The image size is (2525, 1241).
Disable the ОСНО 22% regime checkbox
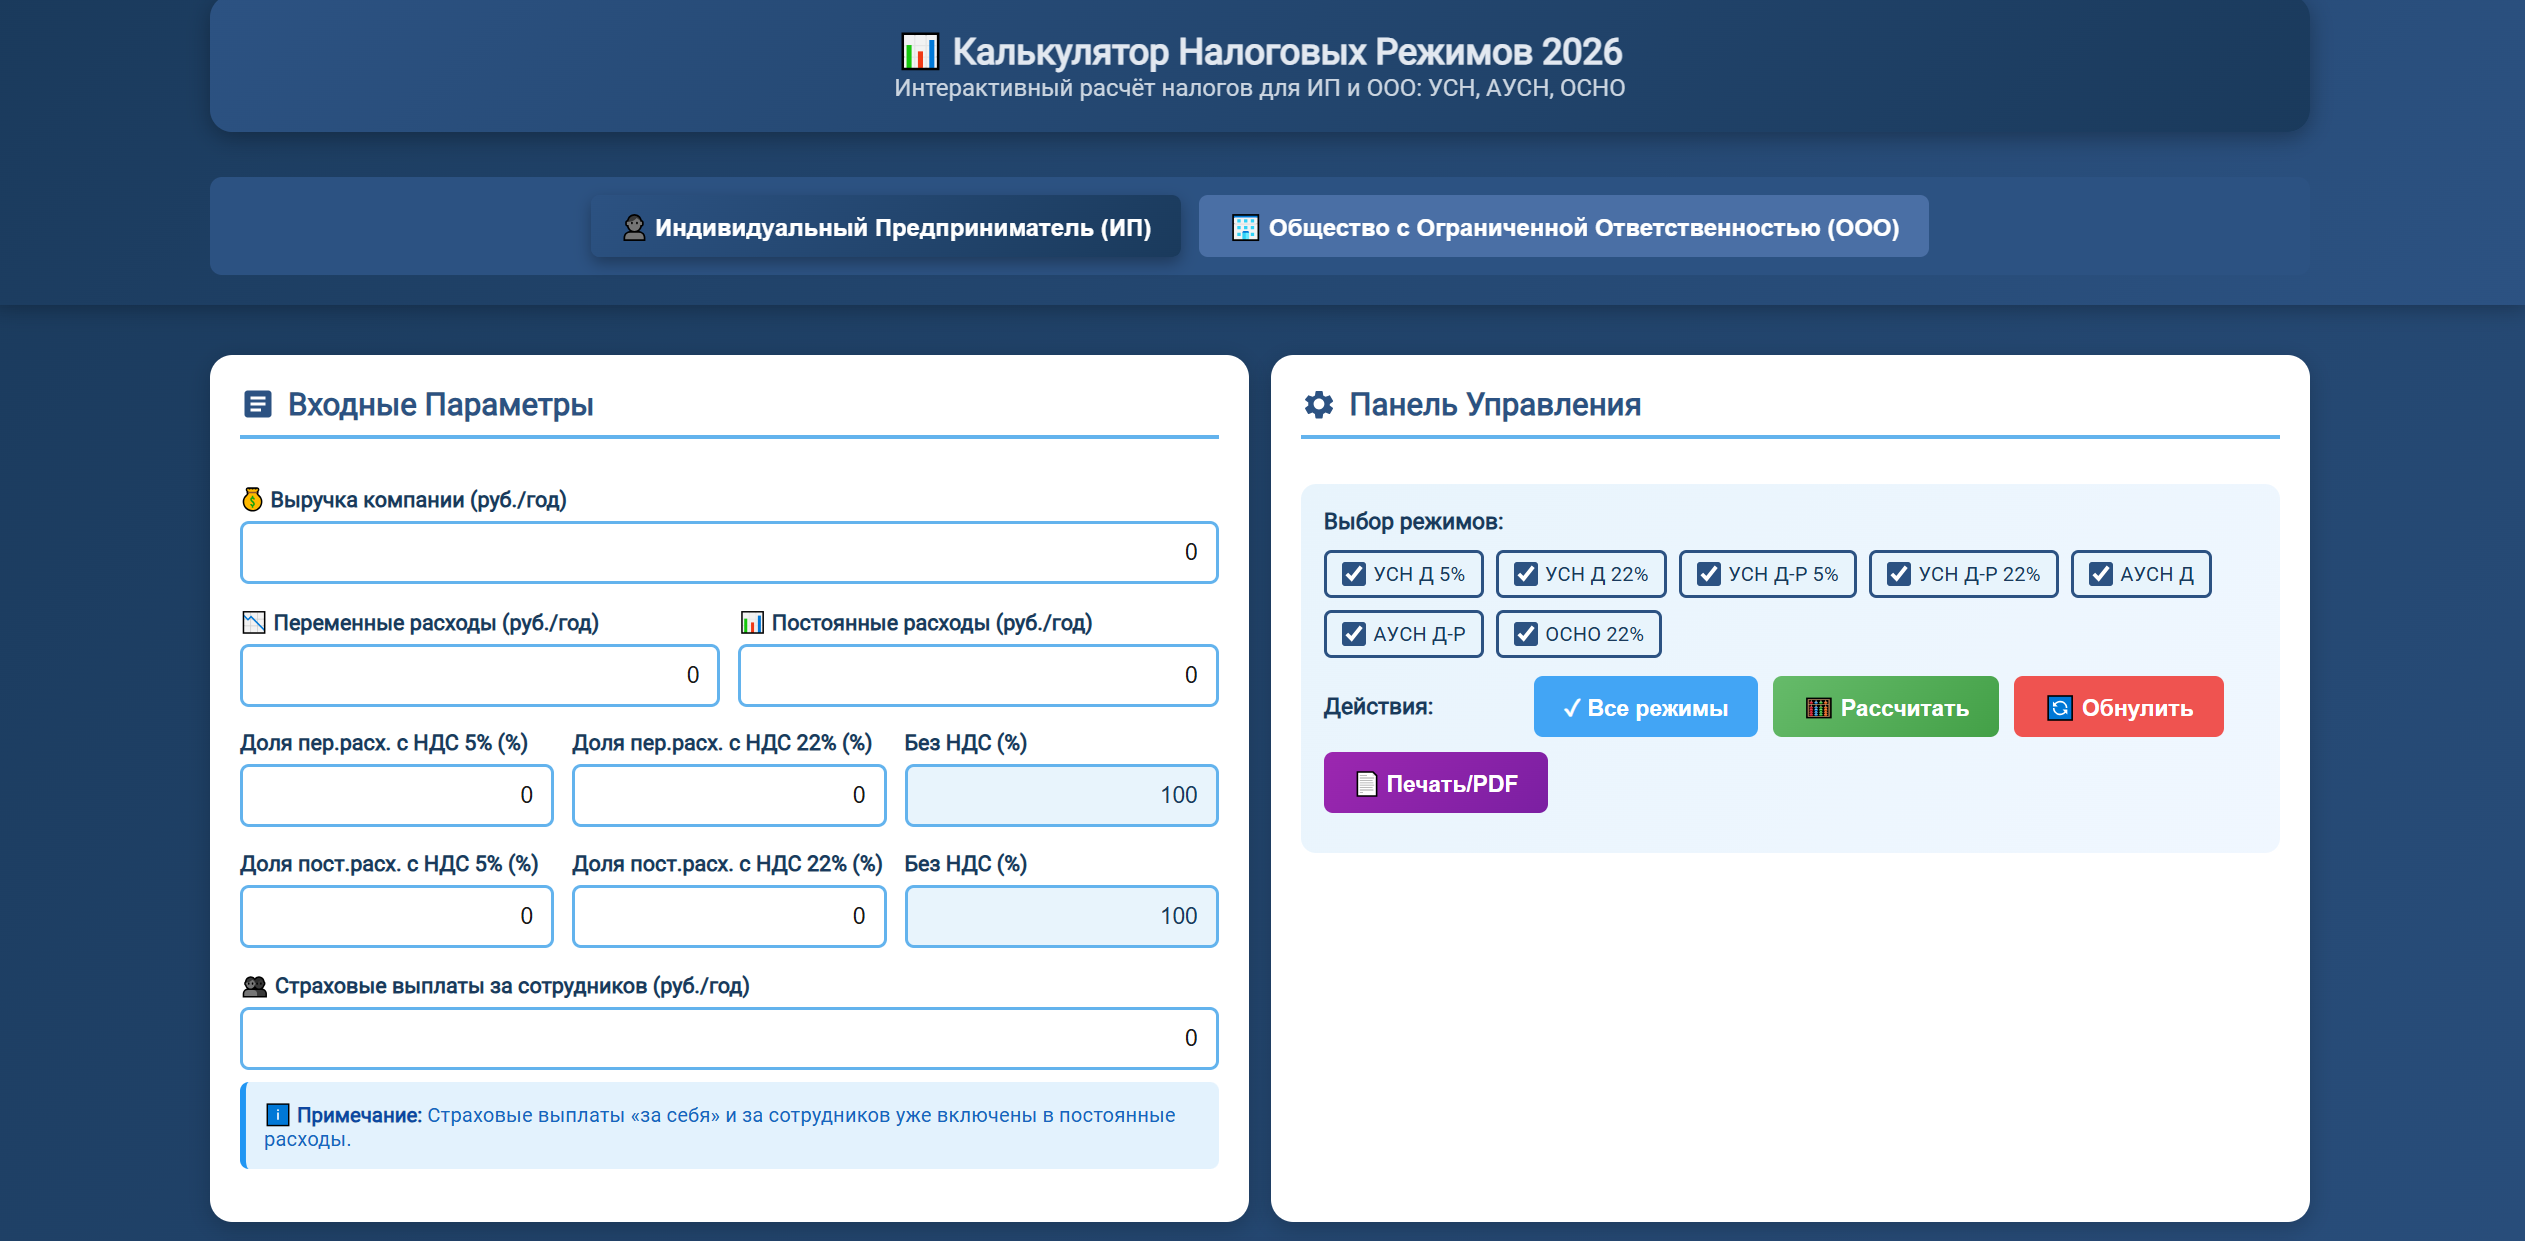pos(1525,634)
